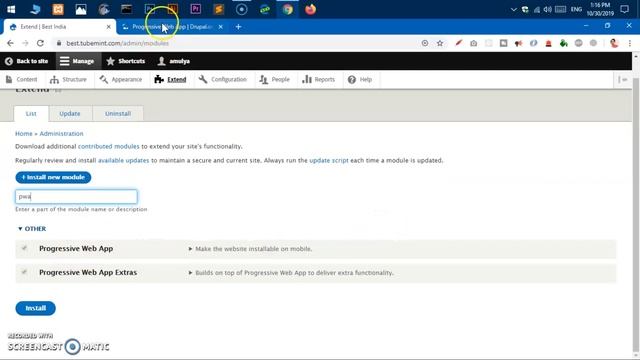The width and height of the screenshot is (640, 360).
Task: Click the Install button
Action: coord(36,308)
